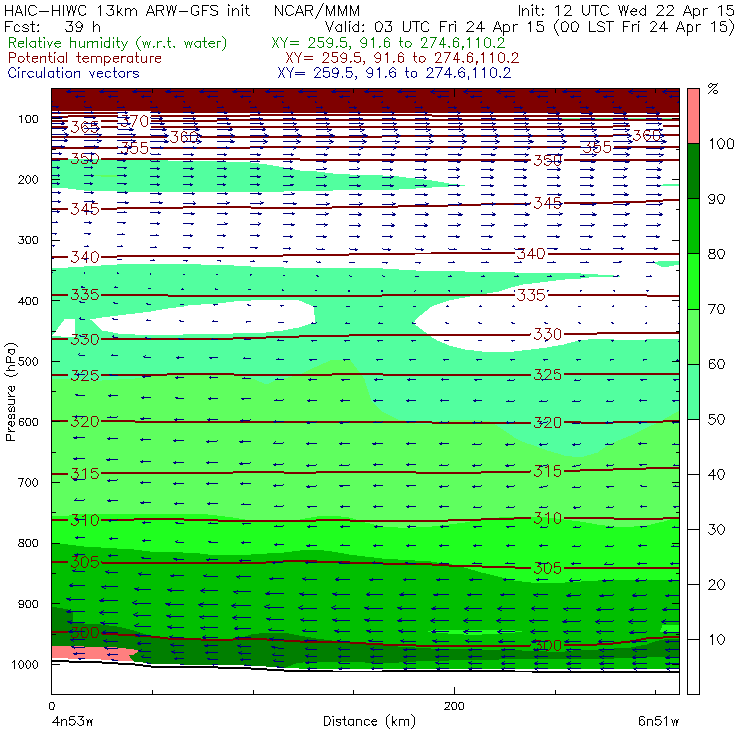Click the pink saturated humidity patch near the surface
Viewport: 740px width, 740px height.
click(x=93, y=653)
